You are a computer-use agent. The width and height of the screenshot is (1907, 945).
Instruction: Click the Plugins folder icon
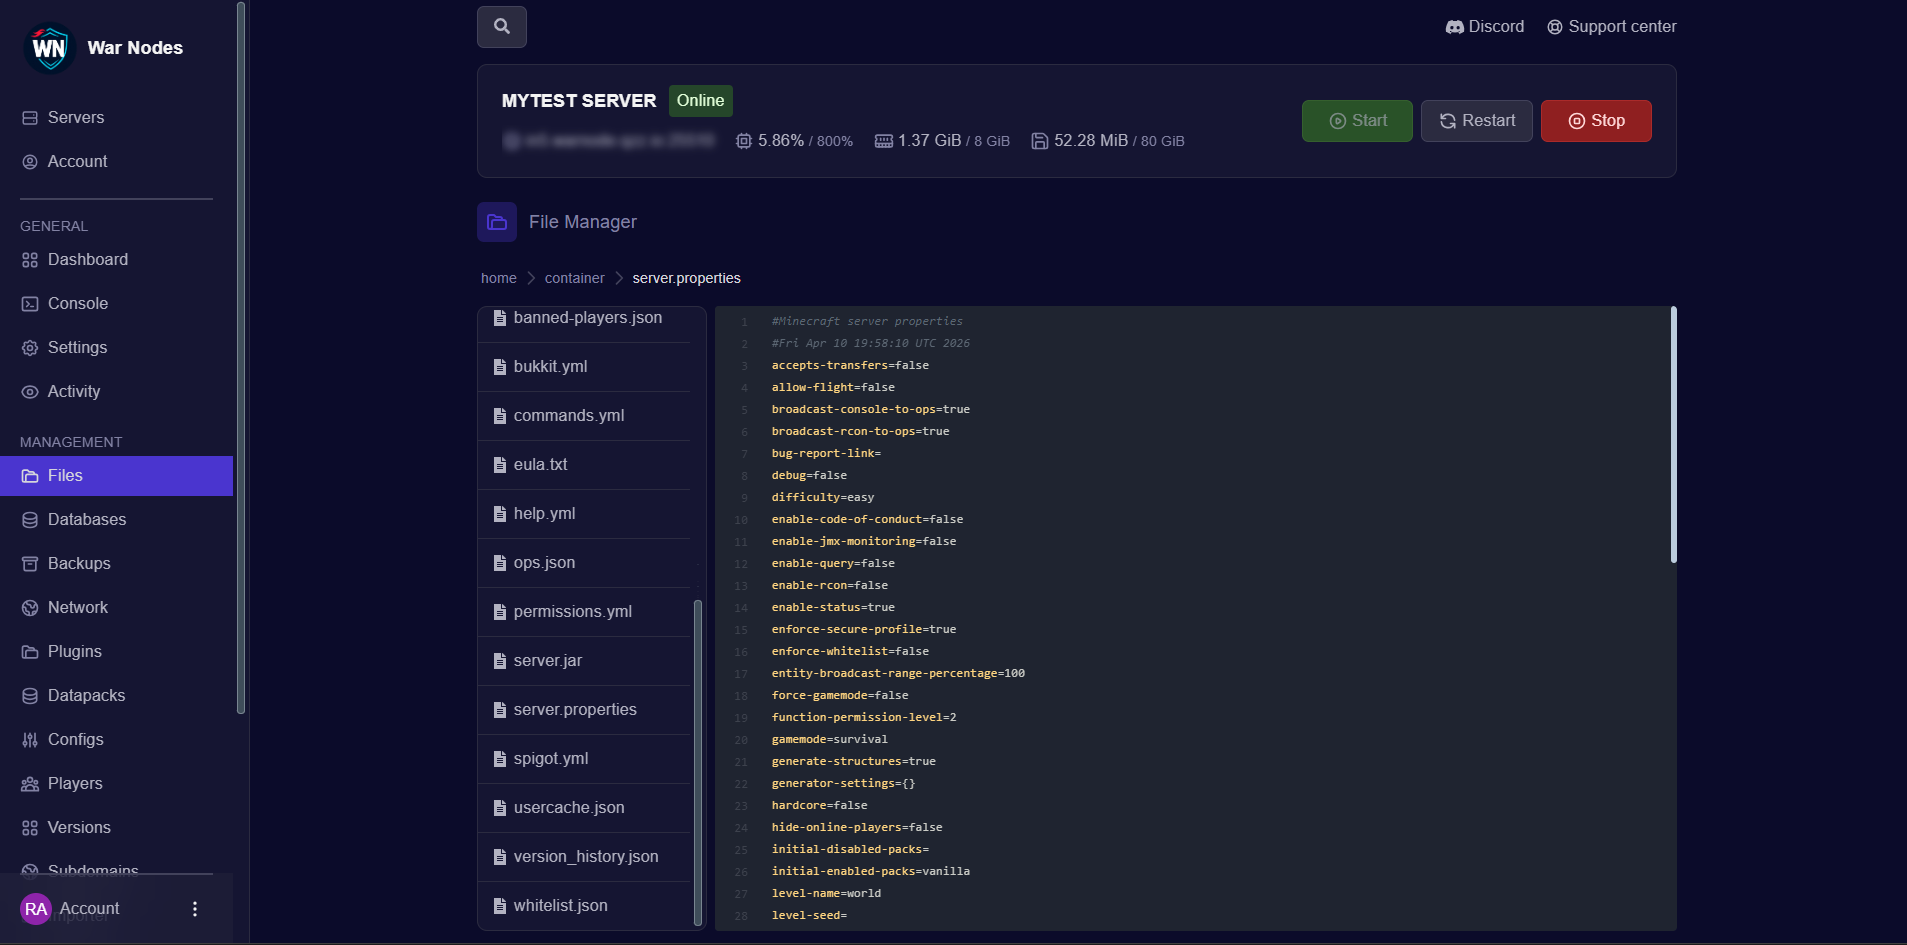[30, 652]
